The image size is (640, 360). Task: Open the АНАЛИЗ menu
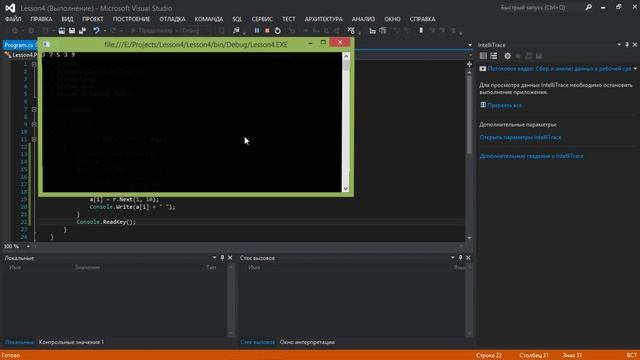click(x=363, y=19)
